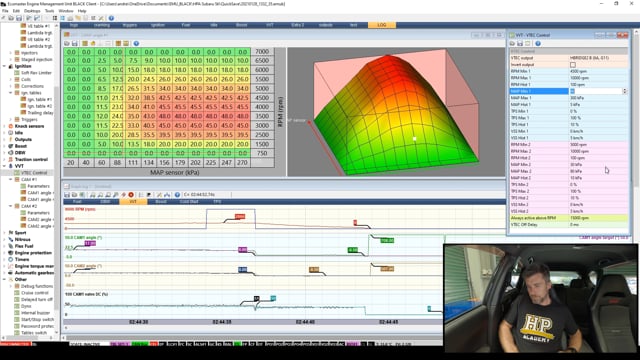Select the Cold Start tab in the graph log

[x=189, y=202]
